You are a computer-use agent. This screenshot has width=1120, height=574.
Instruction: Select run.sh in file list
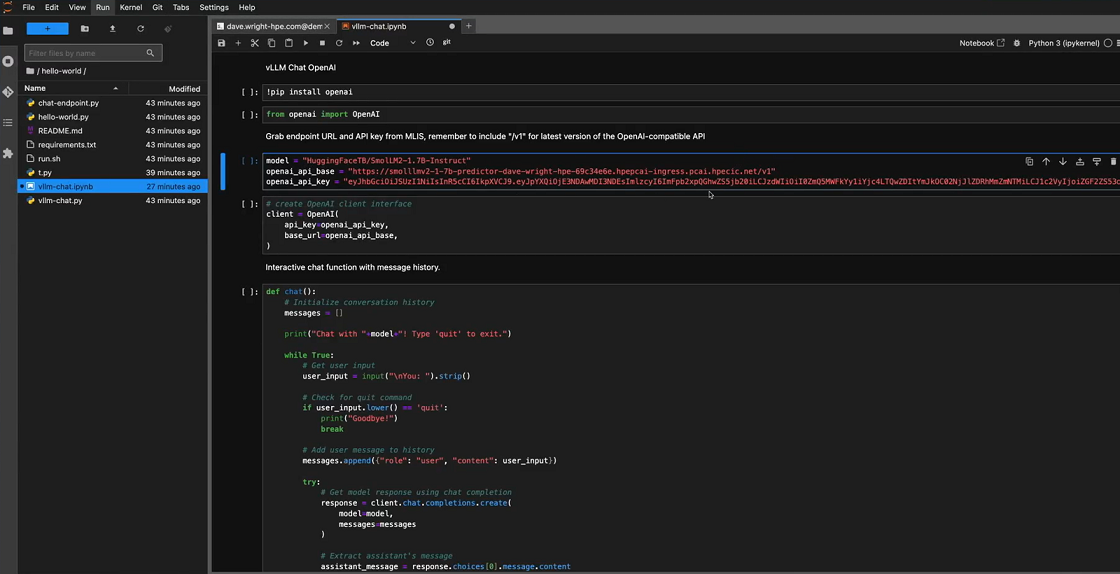[114, 158]
